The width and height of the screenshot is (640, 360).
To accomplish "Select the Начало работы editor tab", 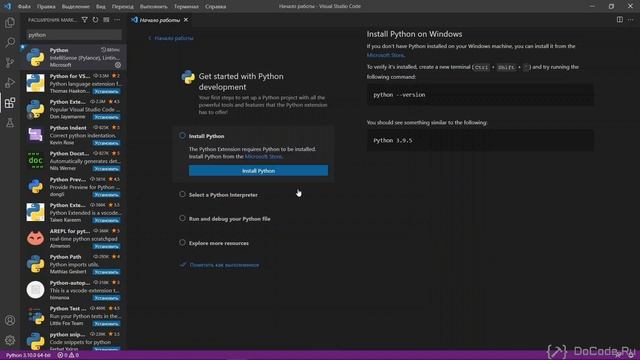I will pos(160,20).
